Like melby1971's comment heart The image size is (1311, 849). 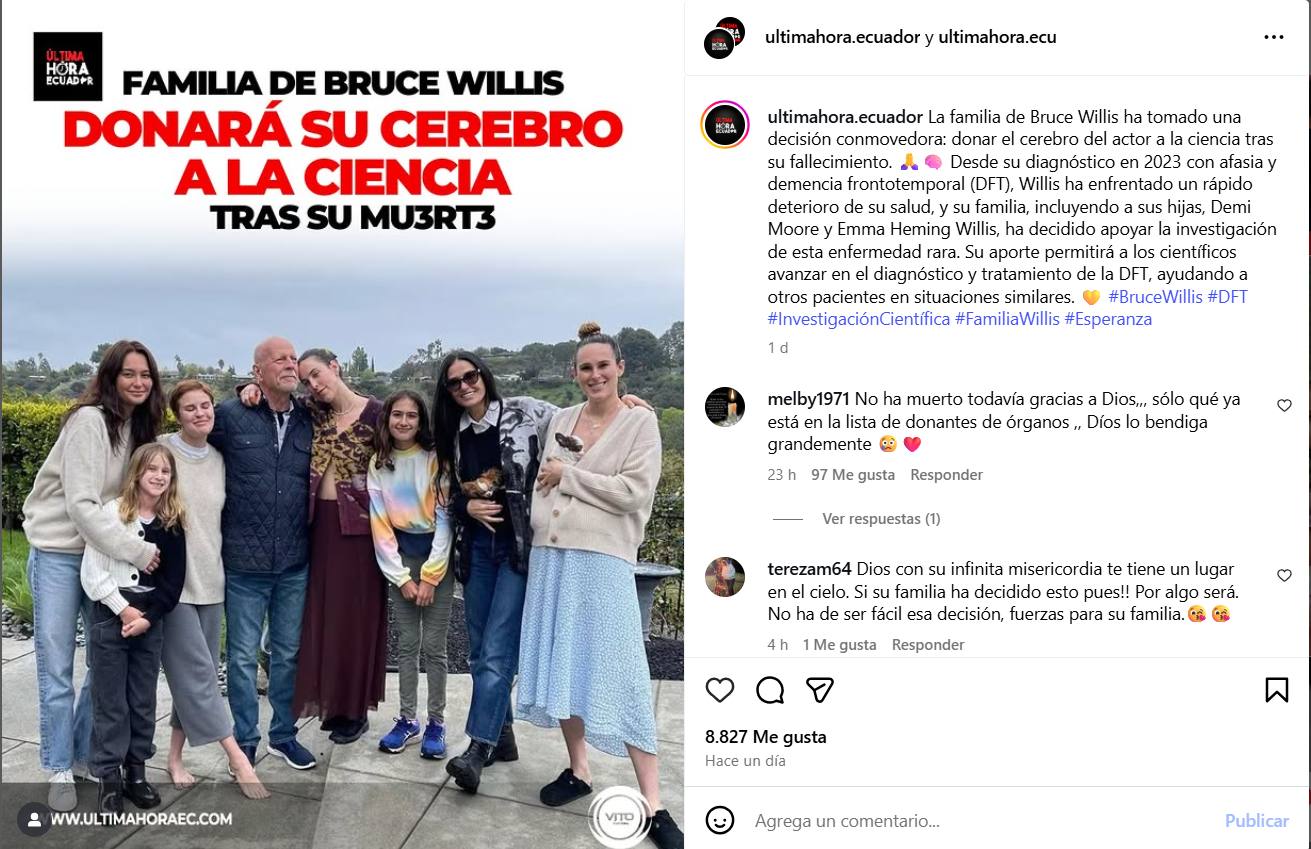click(1284, 406)
